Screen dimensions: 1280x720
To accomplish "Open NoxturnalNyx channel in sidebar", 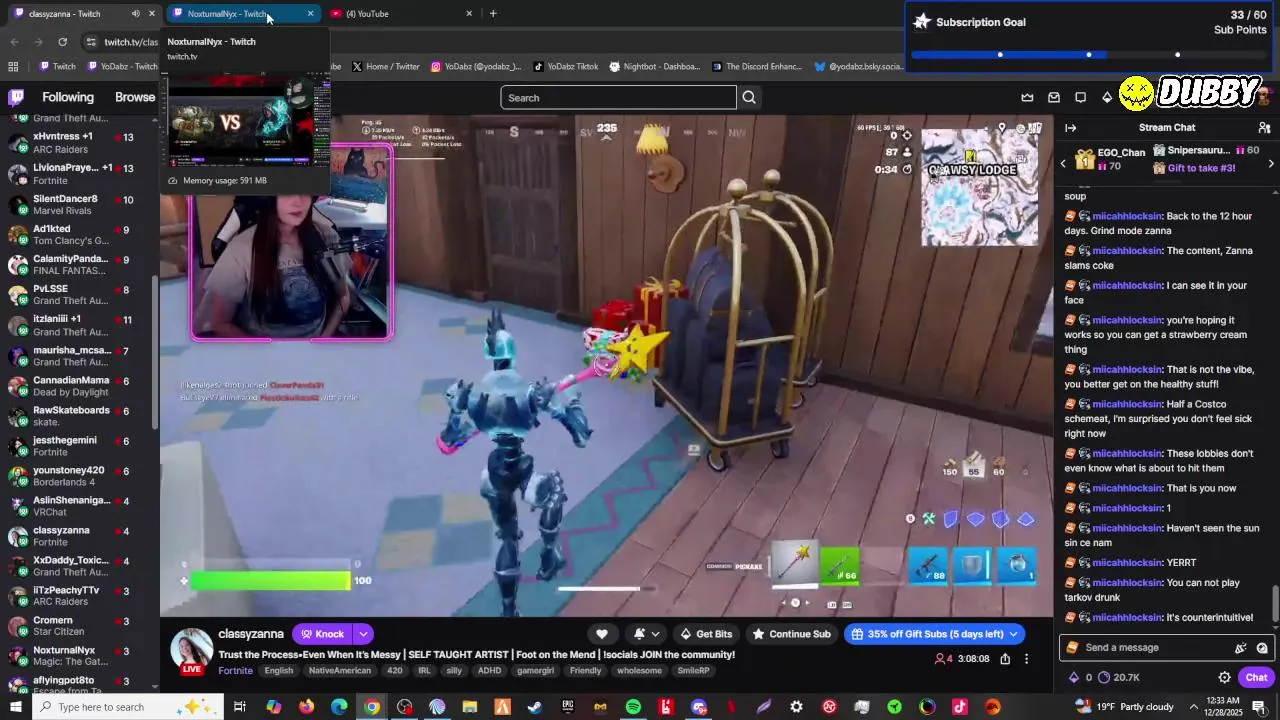I will click(80, 656).
